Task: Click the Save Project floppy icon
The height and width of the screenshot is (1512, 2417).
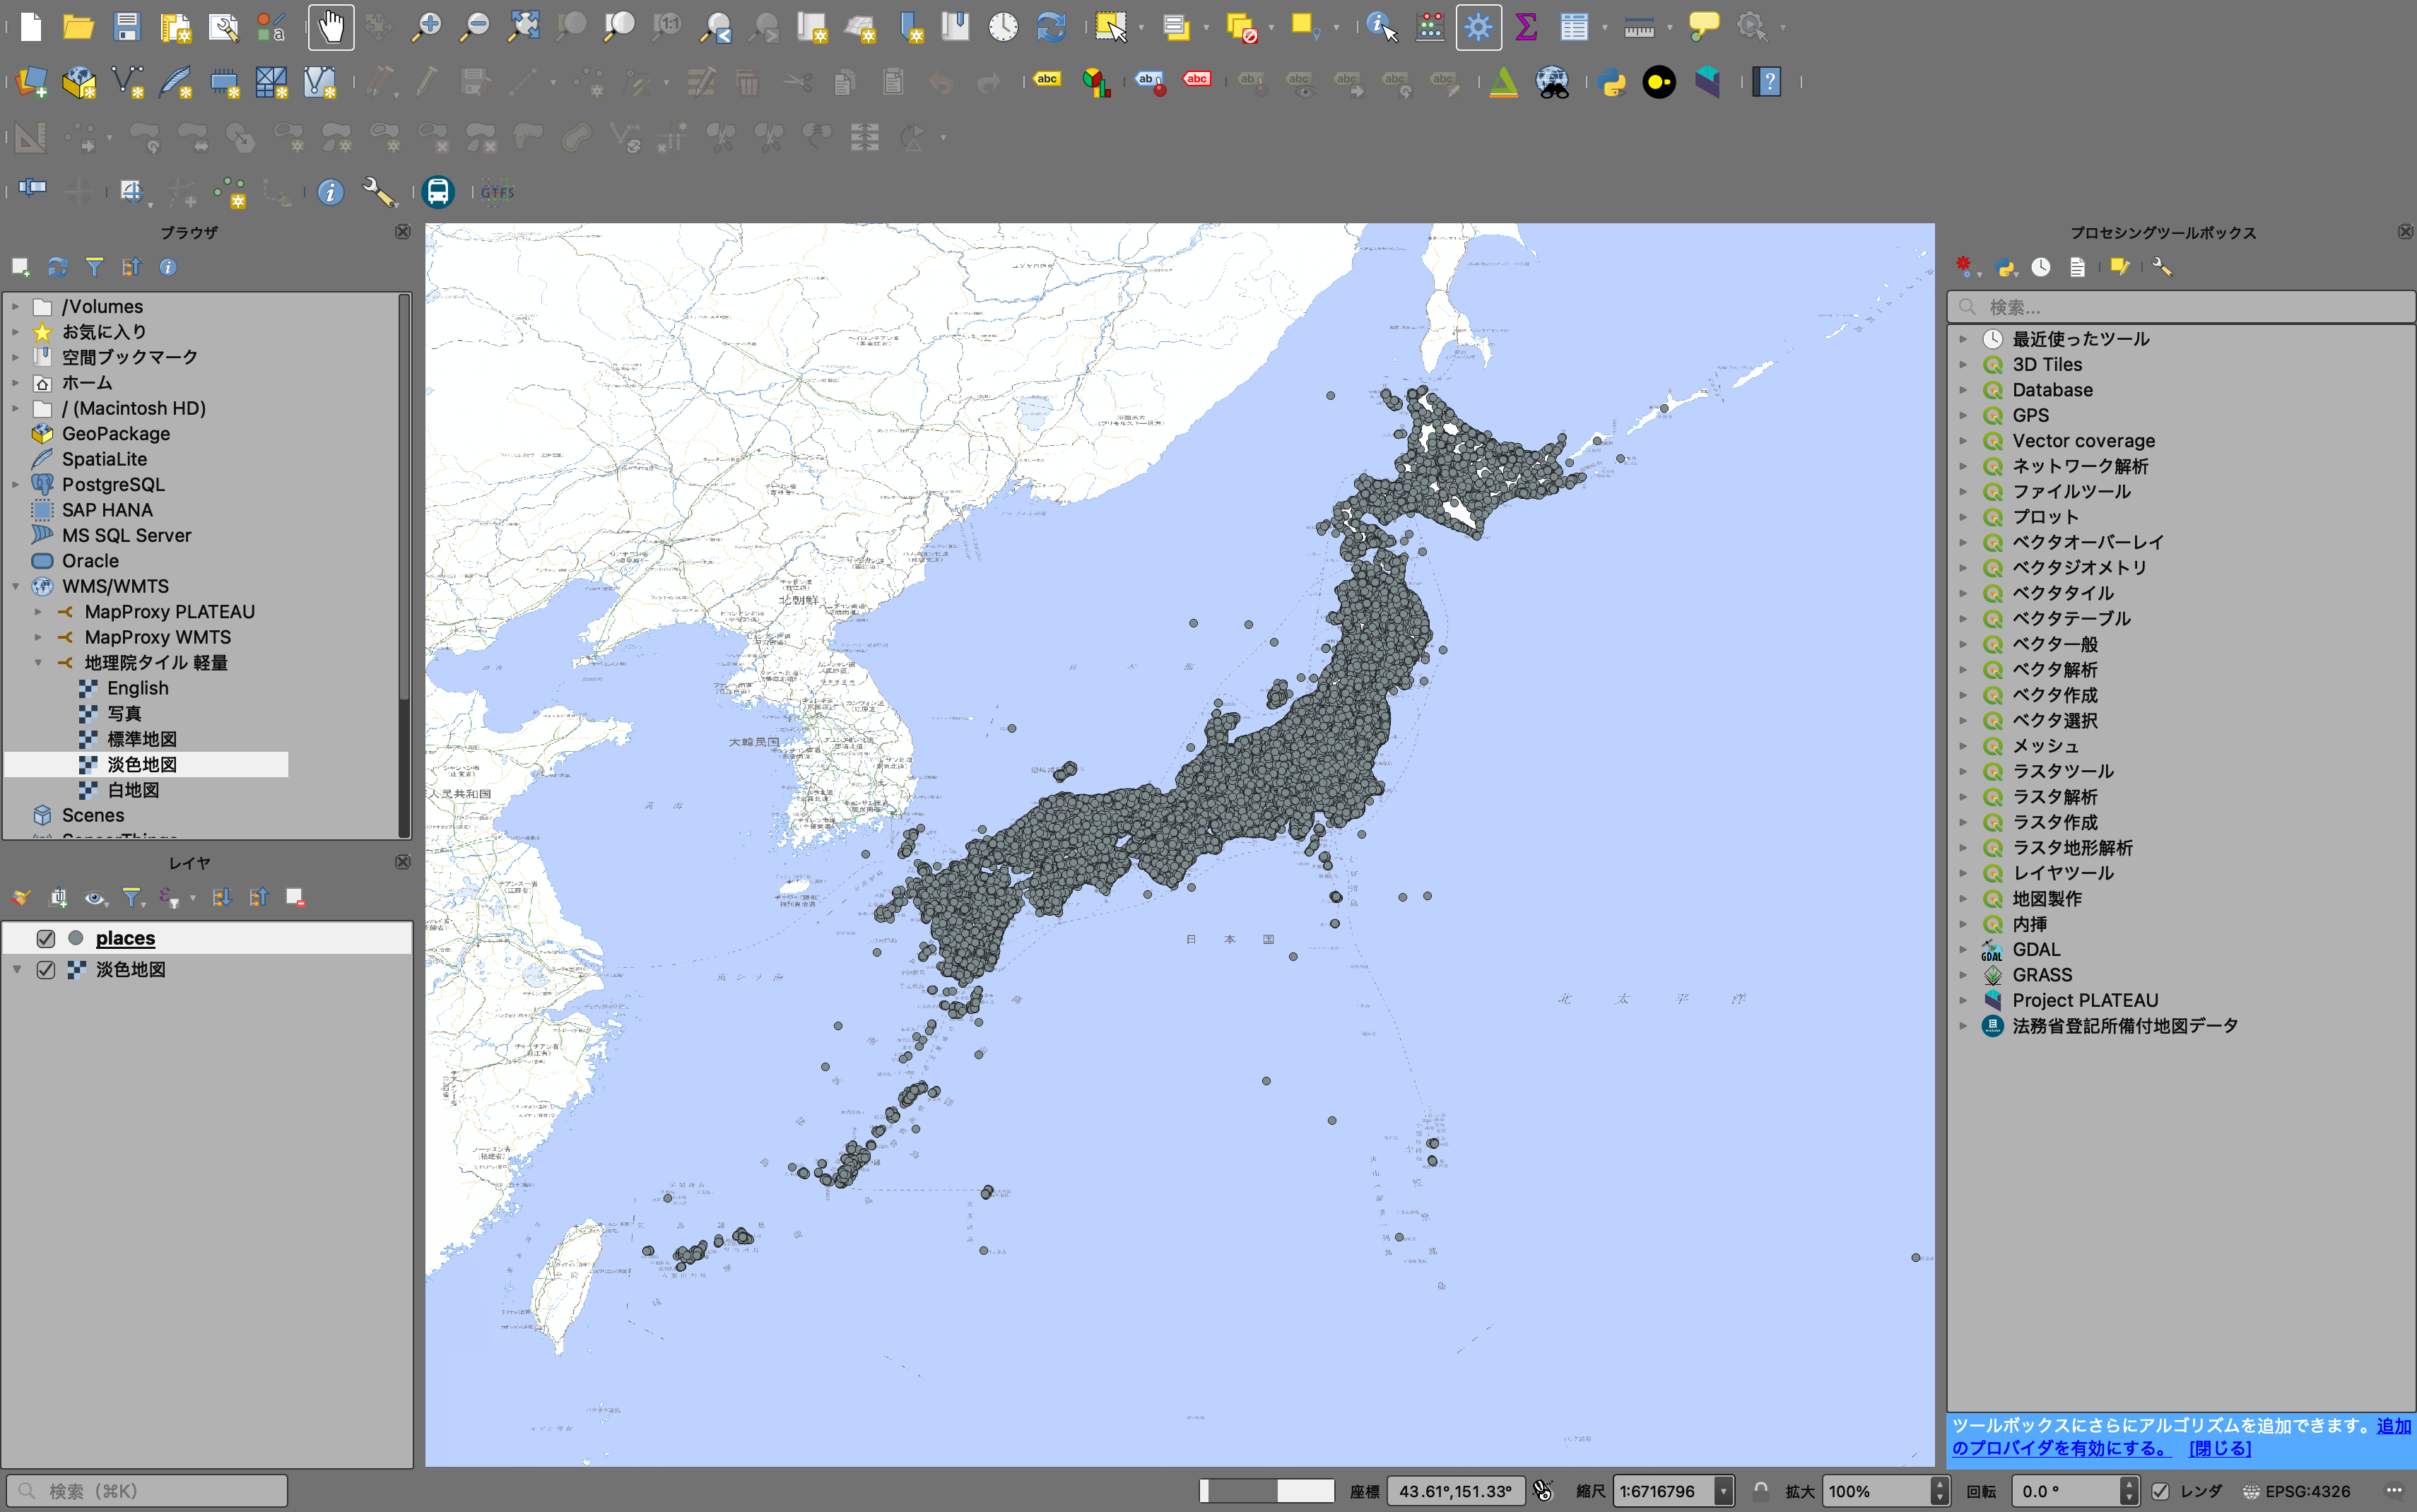Action: 127,27
